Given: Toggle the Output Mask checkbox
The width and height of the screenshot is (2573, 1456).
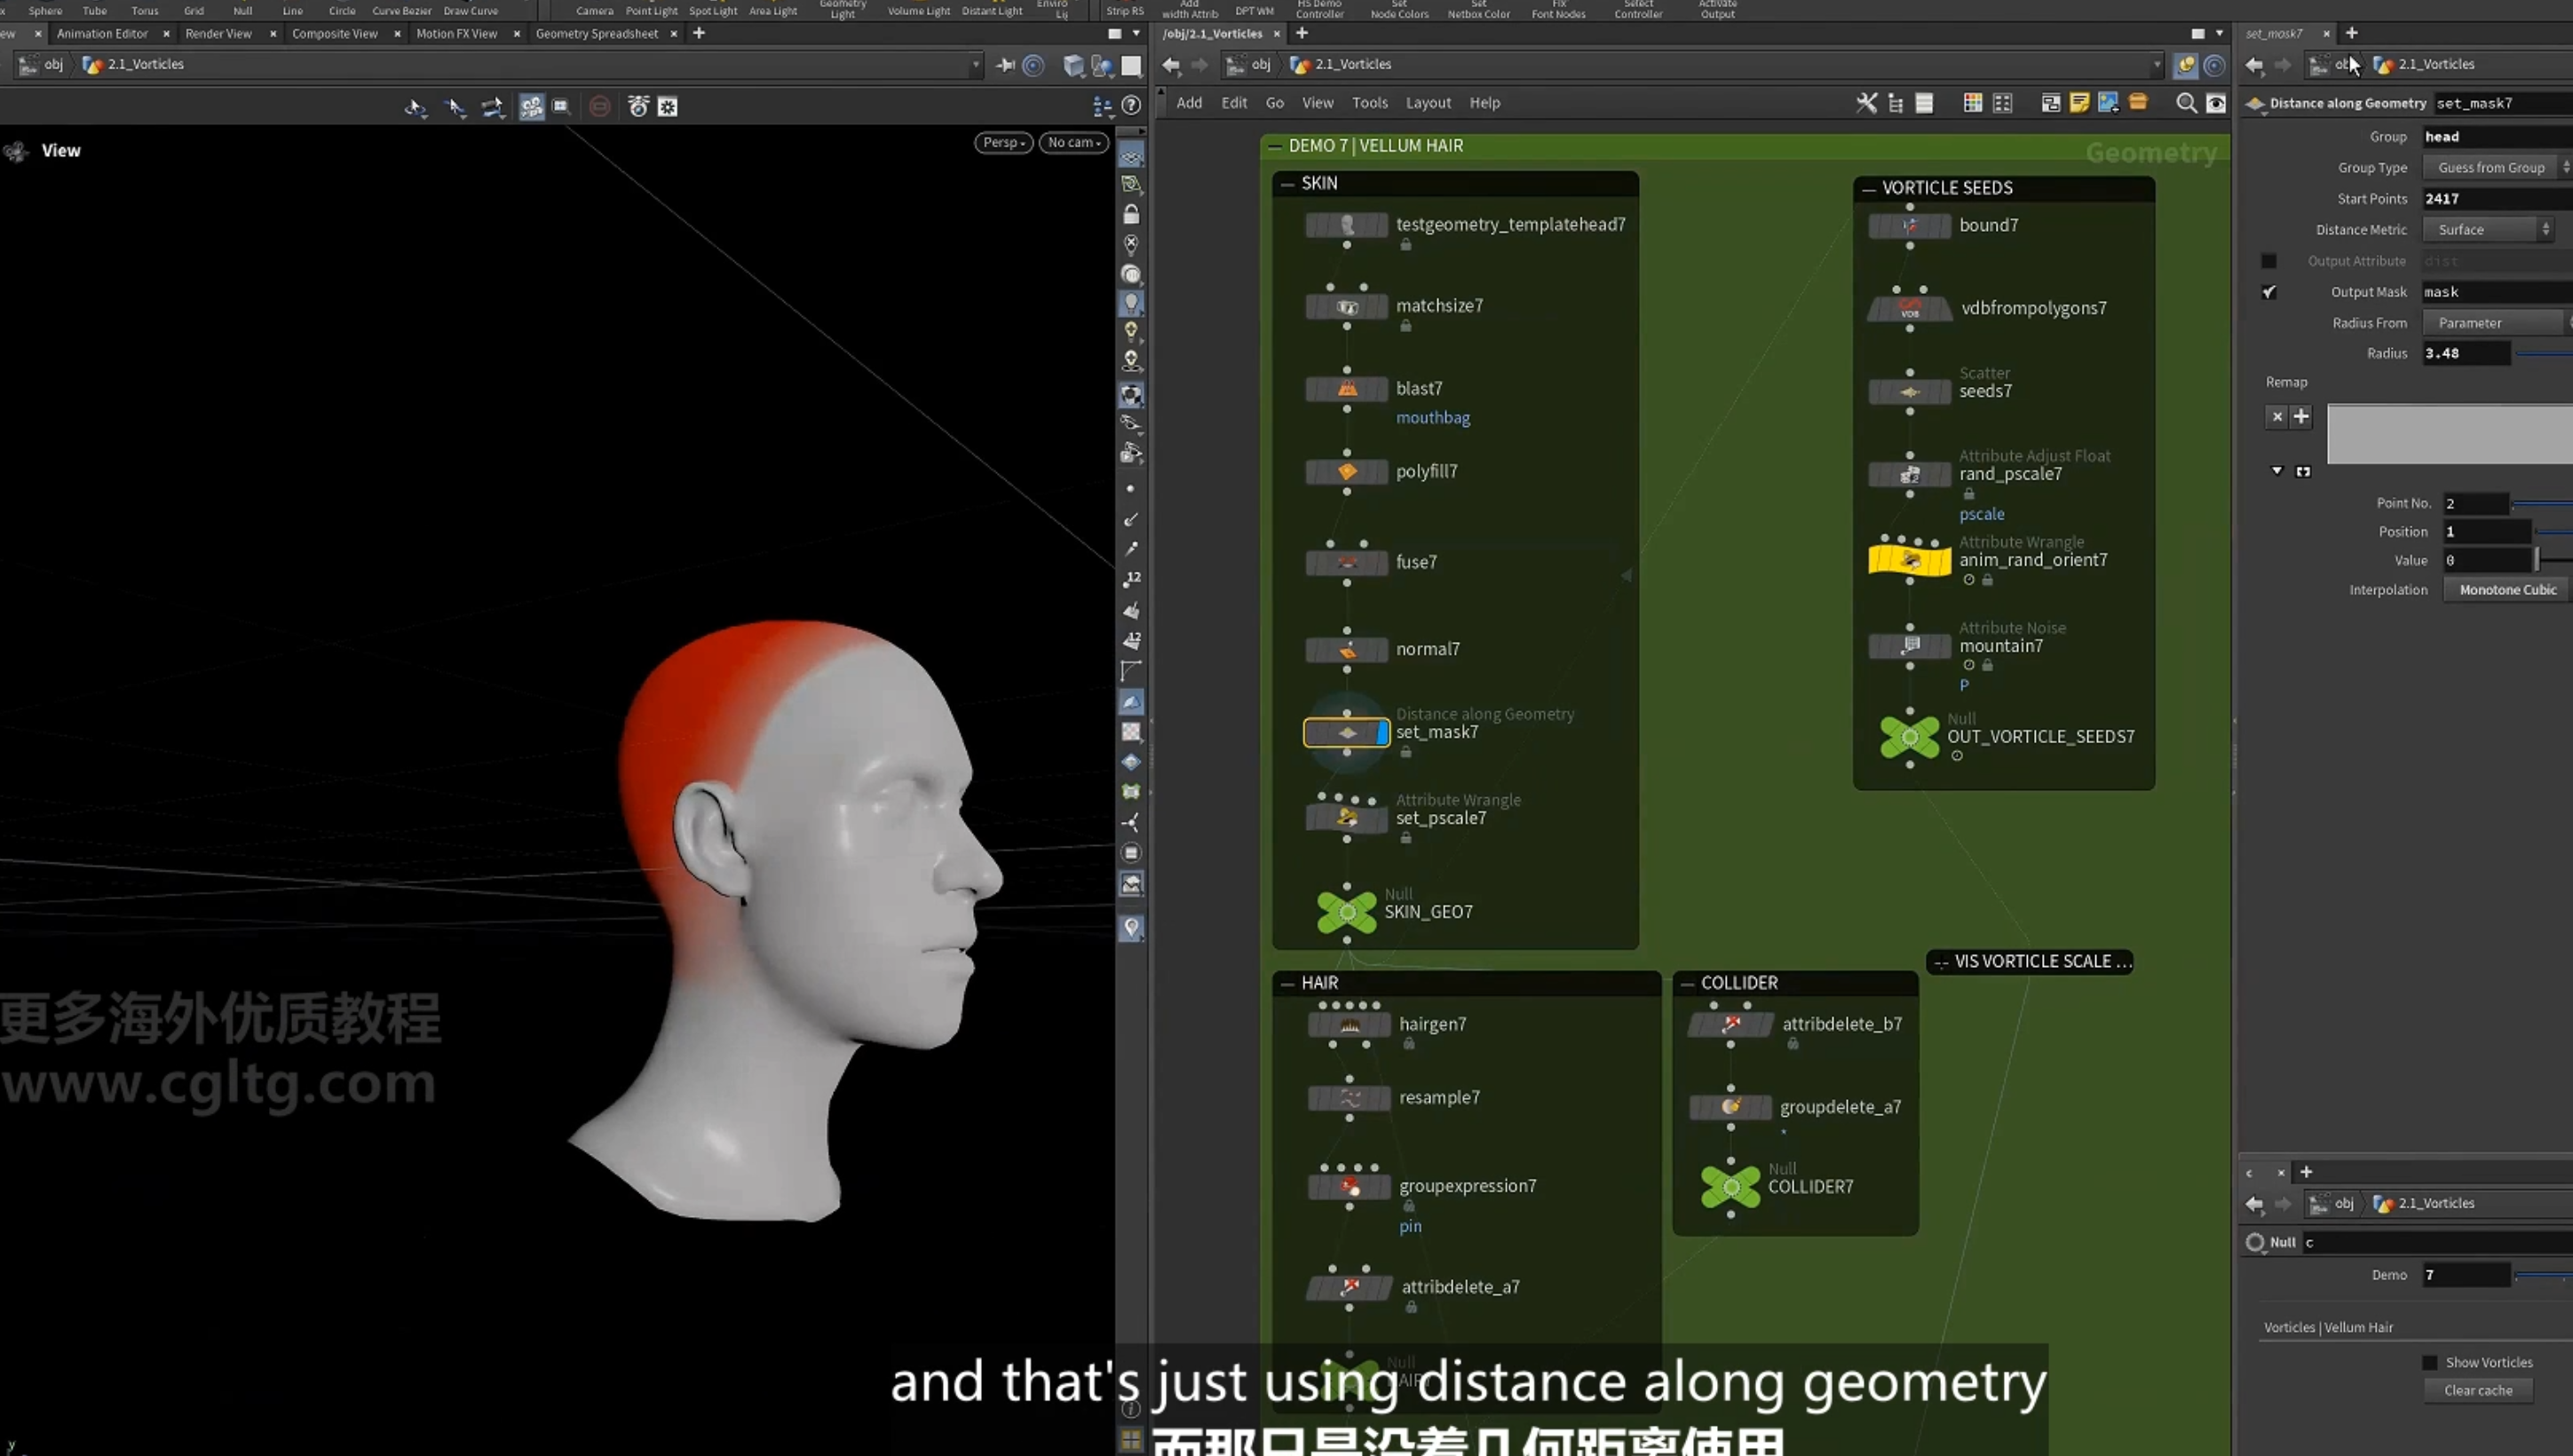Looking at the screenshot, I should coord(2269,292).
